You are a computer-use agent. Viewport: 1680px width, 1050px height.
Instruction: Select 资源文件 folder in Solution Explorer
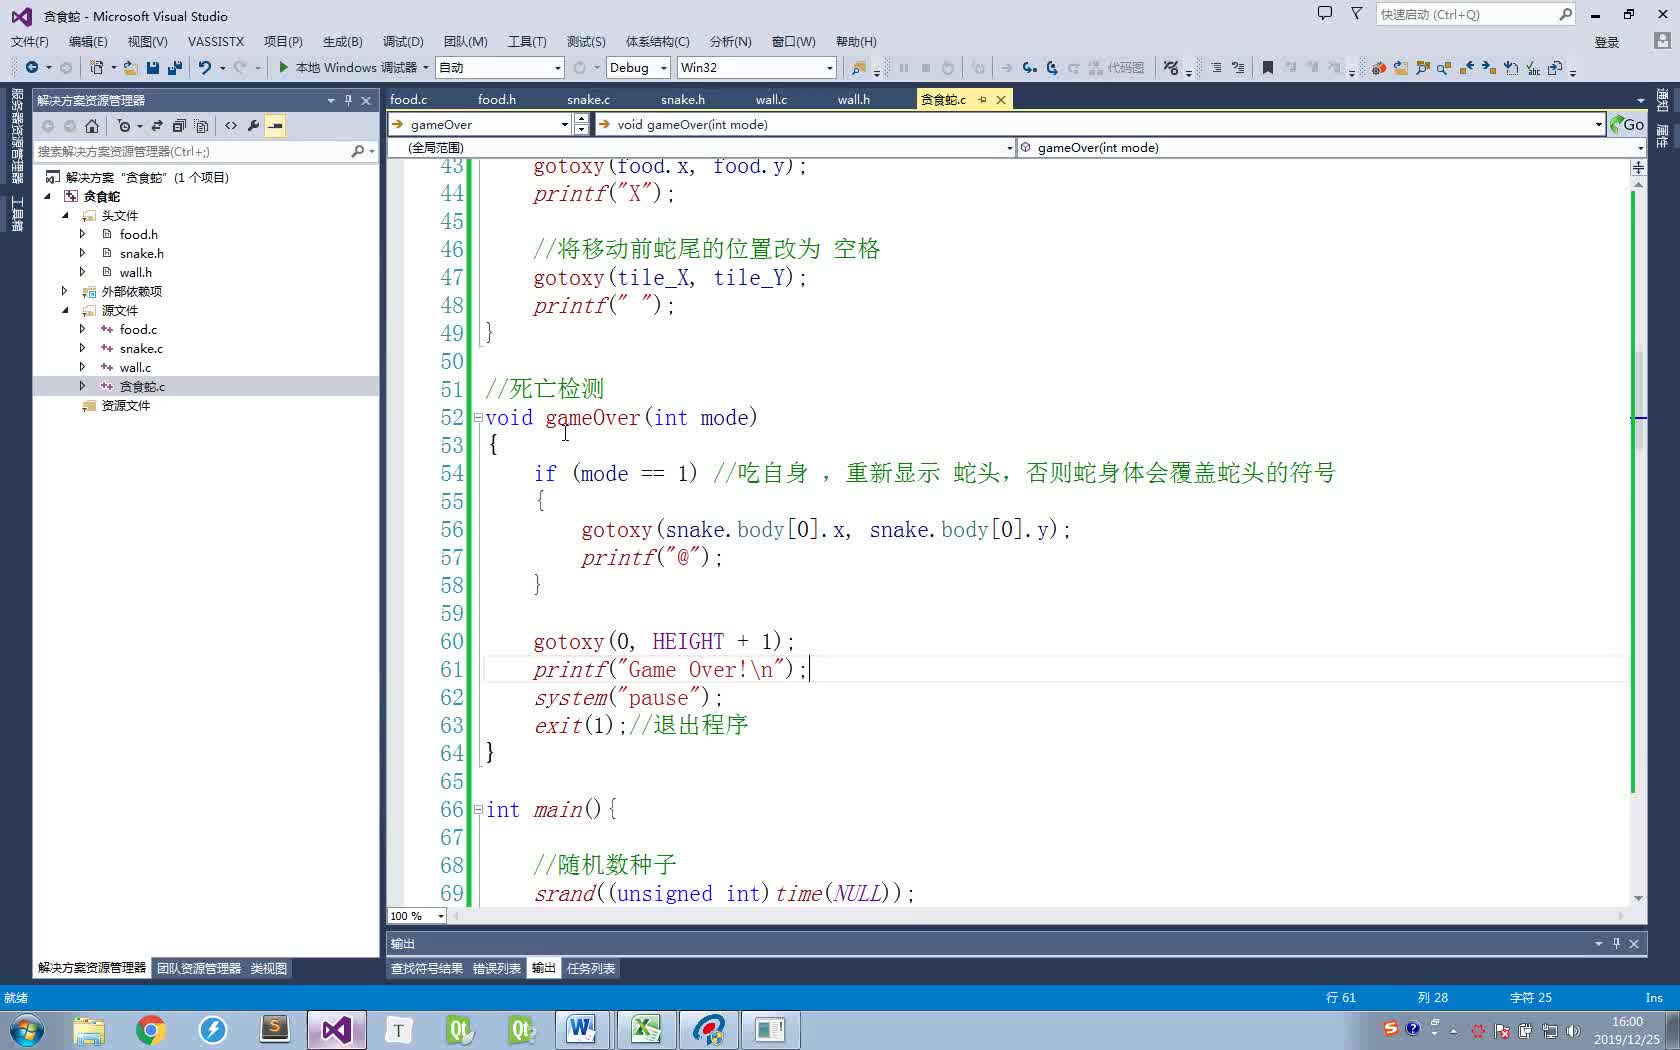click(125, 405)
